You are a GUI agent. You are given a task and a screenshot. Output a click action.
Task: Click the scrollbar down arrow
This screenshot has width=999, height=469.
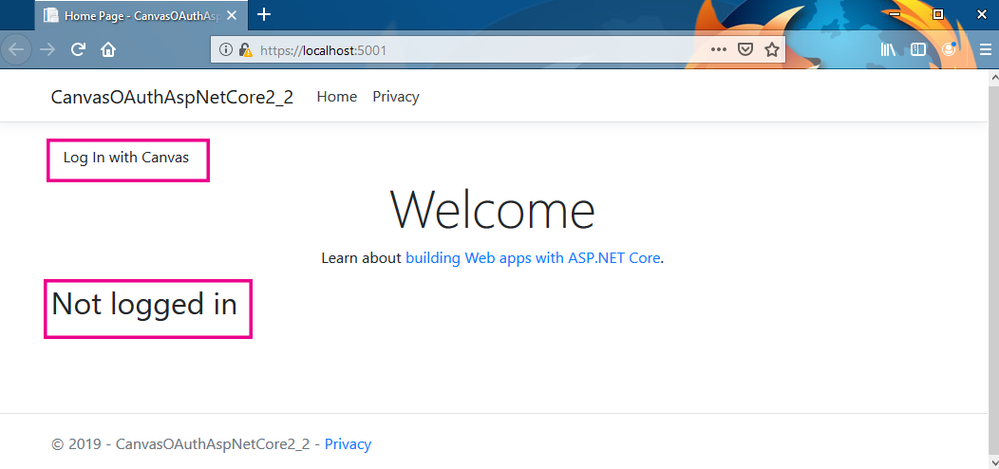coord(993,463)
